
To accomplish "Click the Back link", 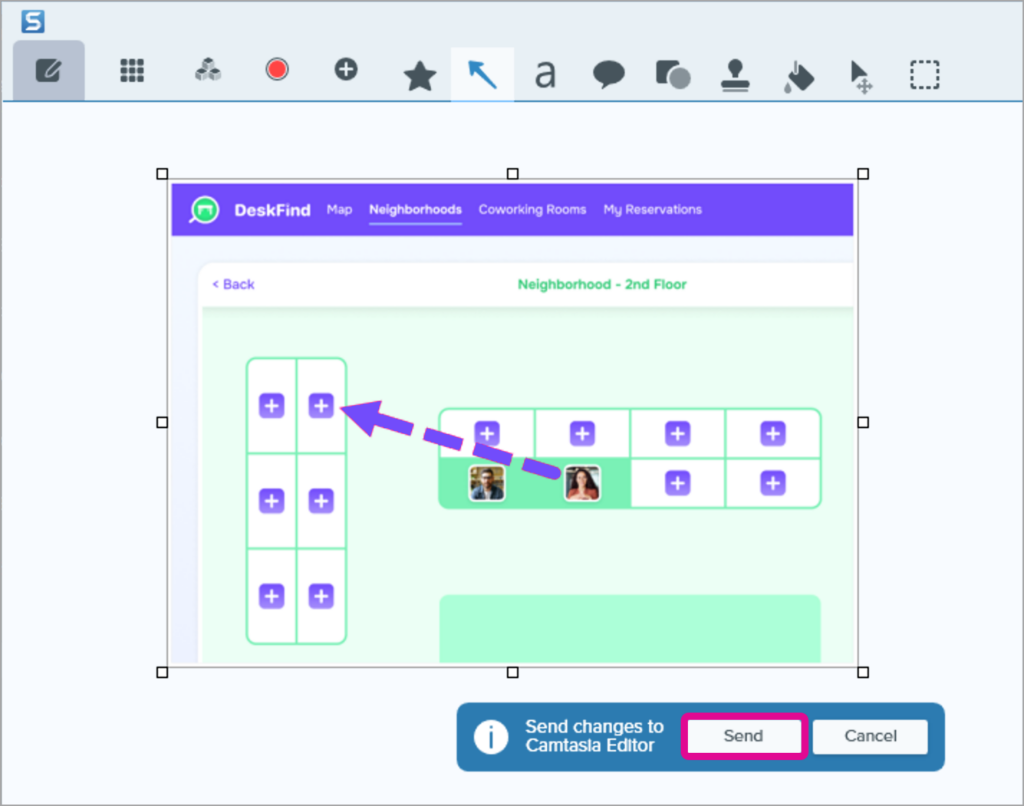I will click(x=233, y=285).
